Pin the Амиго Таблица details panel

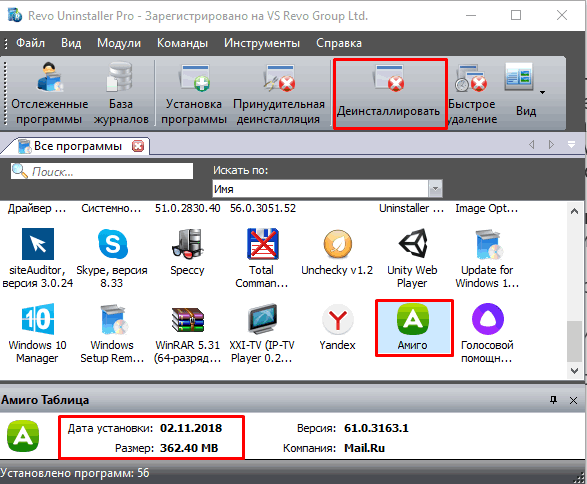[553, 400]
